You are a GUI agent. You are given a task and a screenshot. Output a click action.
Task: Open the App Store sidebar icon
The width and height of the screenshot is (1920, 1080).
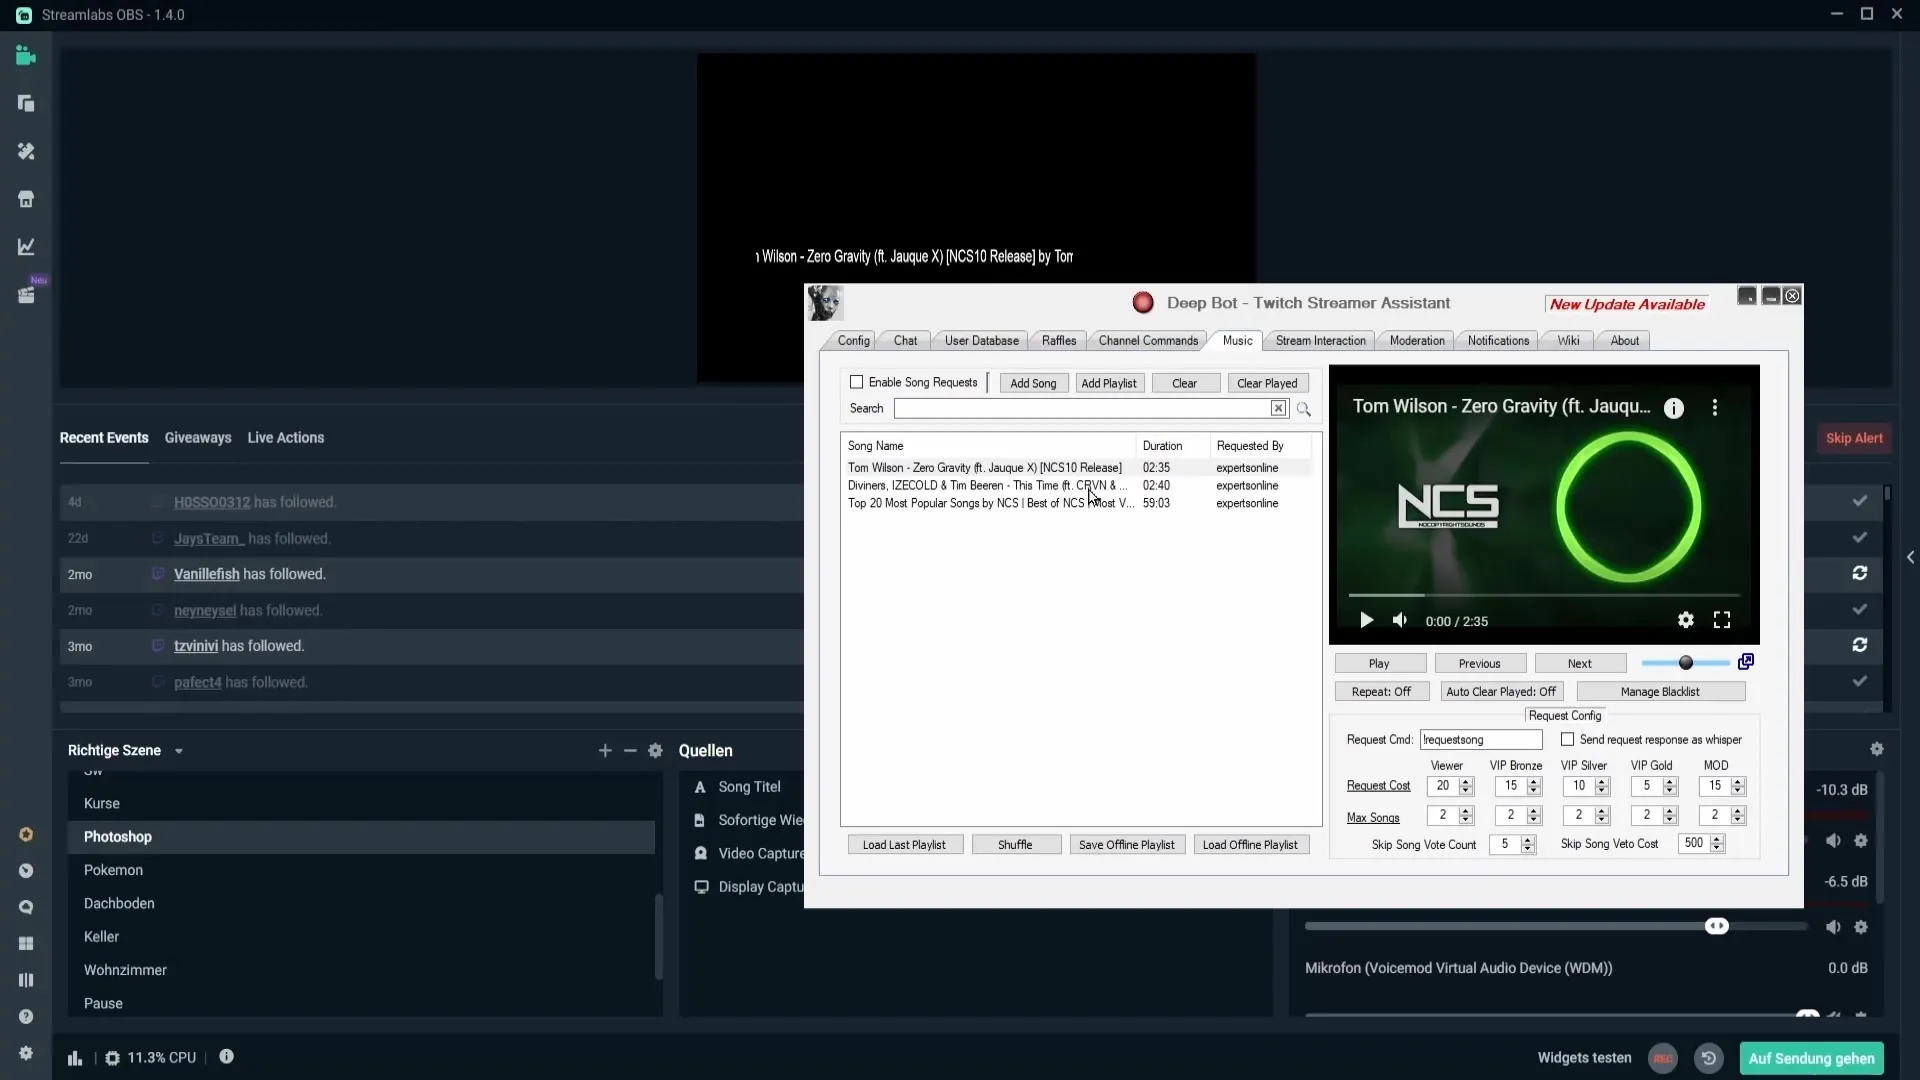pos(26,199)
